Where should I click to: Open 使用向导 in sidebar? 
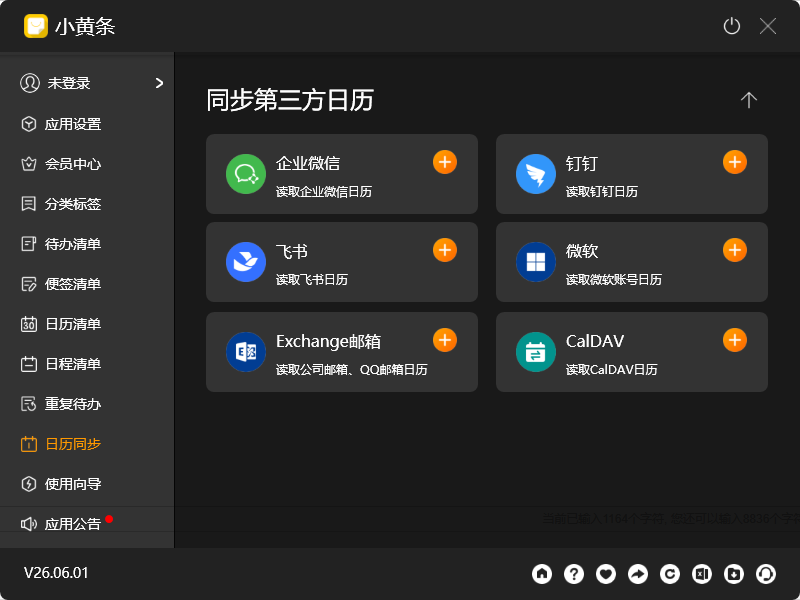point(87,484)
